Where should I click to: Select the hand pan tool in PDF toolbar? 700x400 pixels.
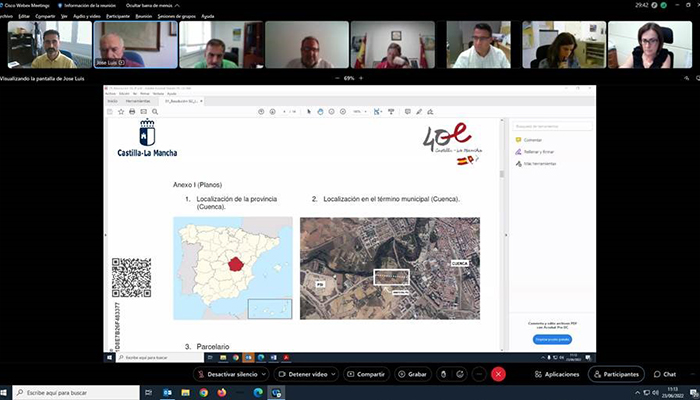tap(322, 111)
